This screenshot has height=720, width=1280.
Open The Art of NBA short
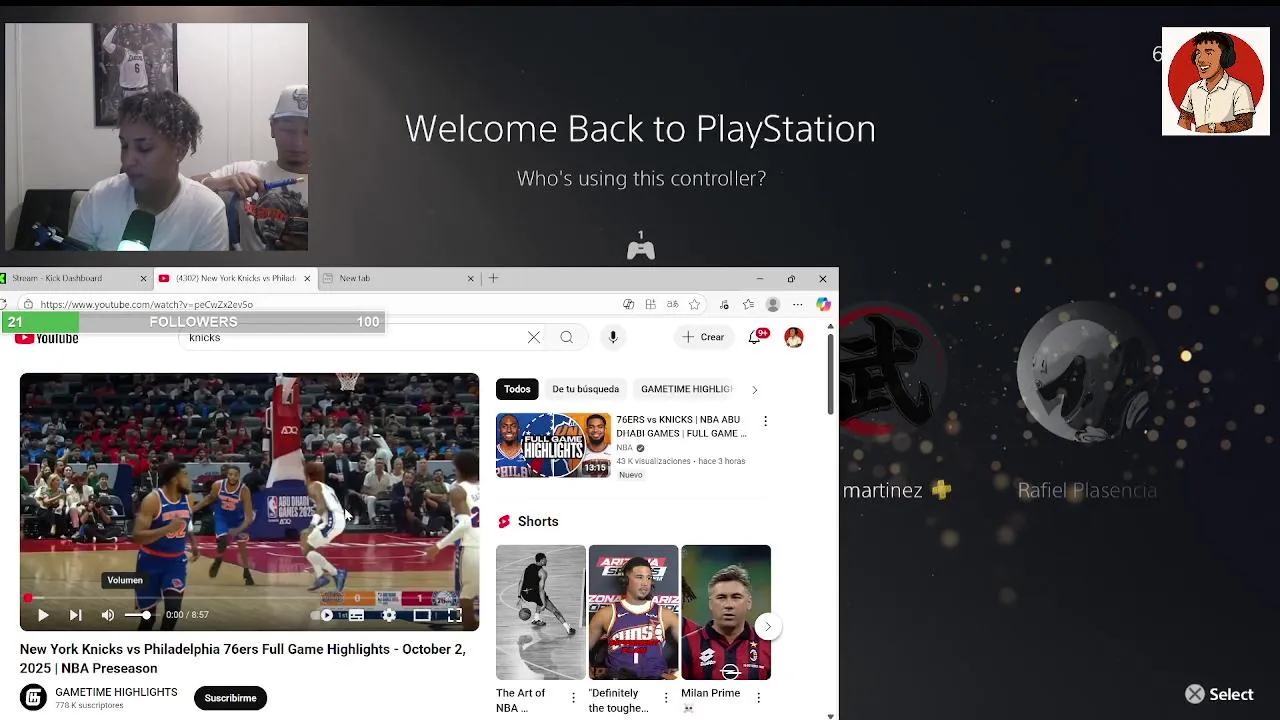541,612
